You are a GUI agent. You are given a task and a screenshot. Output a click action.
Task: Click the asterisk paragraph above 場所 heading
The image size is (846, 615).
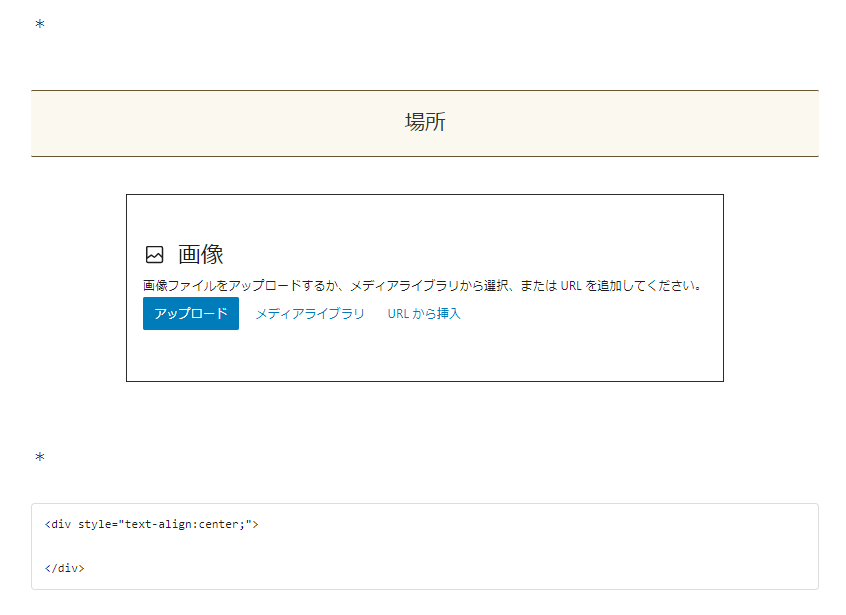(x=40, y=24)
